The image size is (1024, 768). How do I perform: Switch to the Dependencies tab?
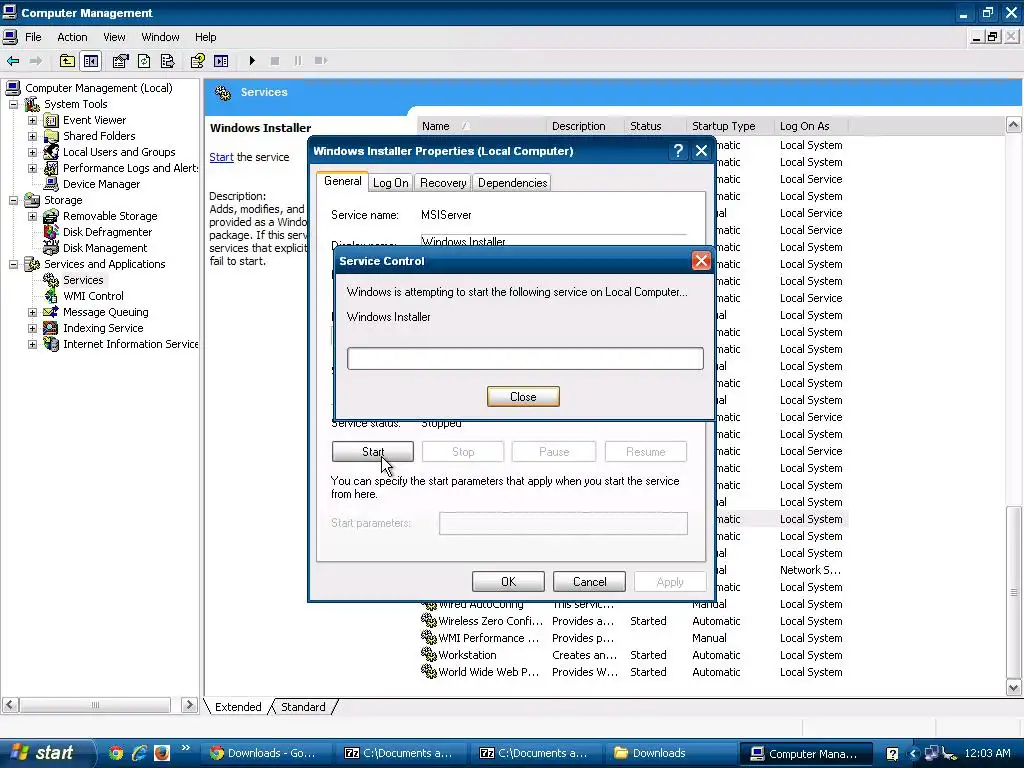[x=513, y=183]
